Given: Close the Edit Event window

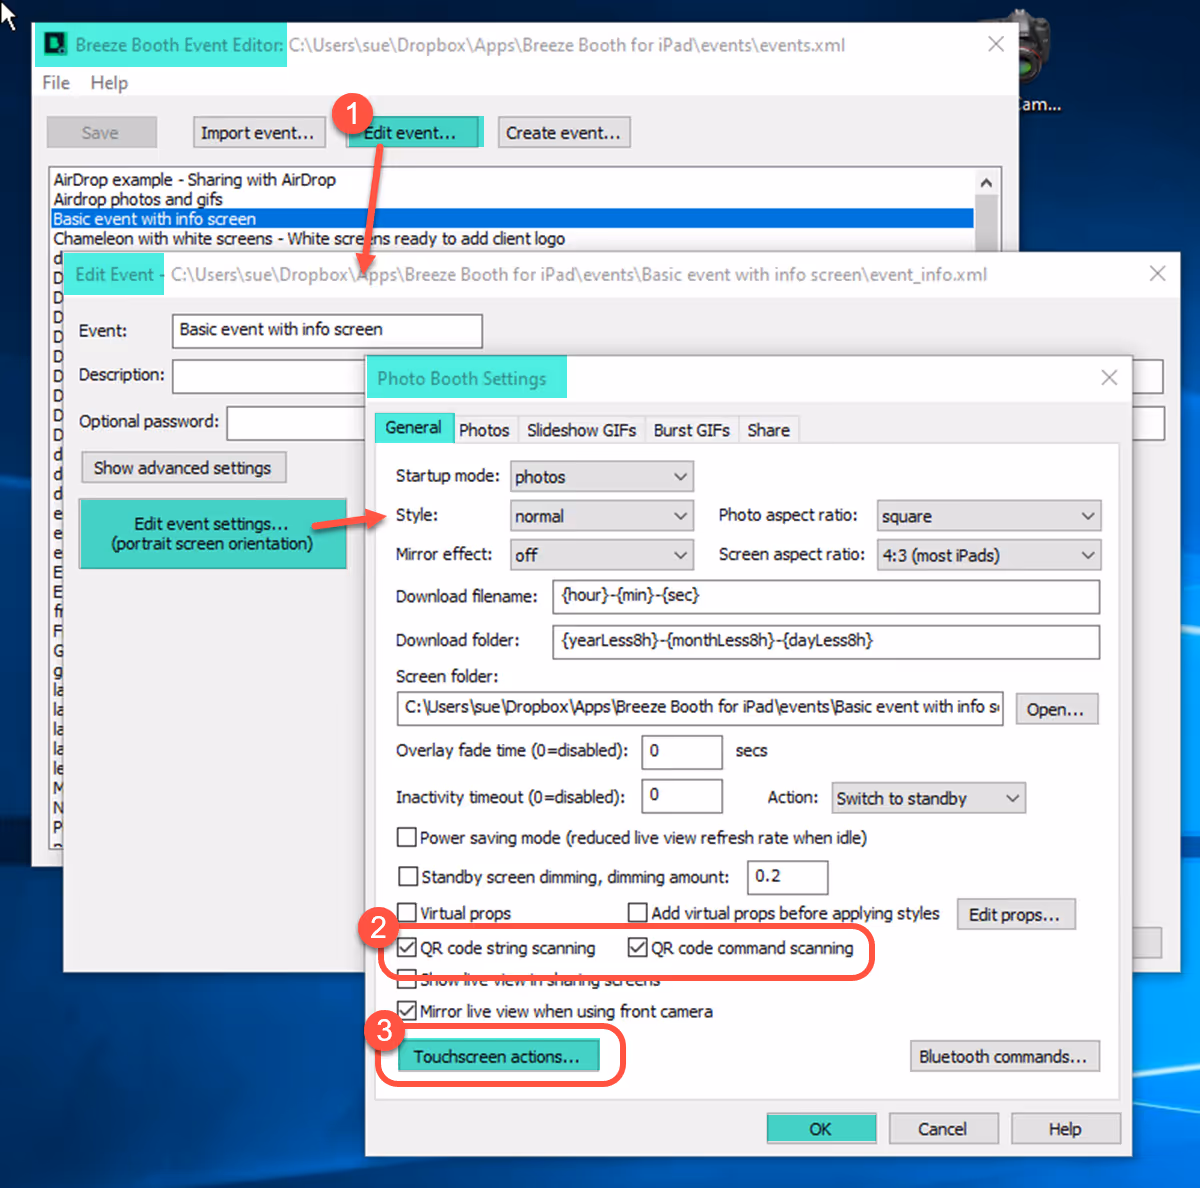Looking at the screenshot, I should click(x=1157, y=273).
